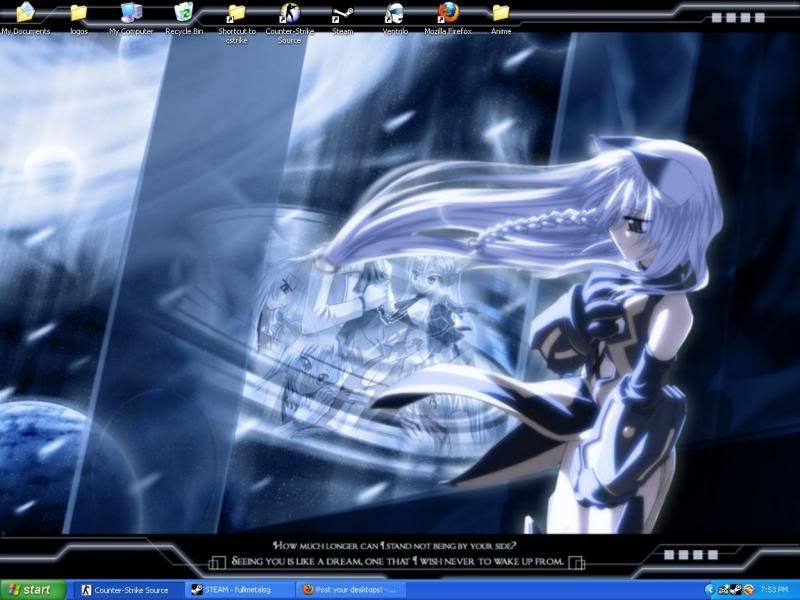Switch to STEAM - fullmetalsg taskbar window
Viewport: 800px width, 600px height.
coord(240,590)
